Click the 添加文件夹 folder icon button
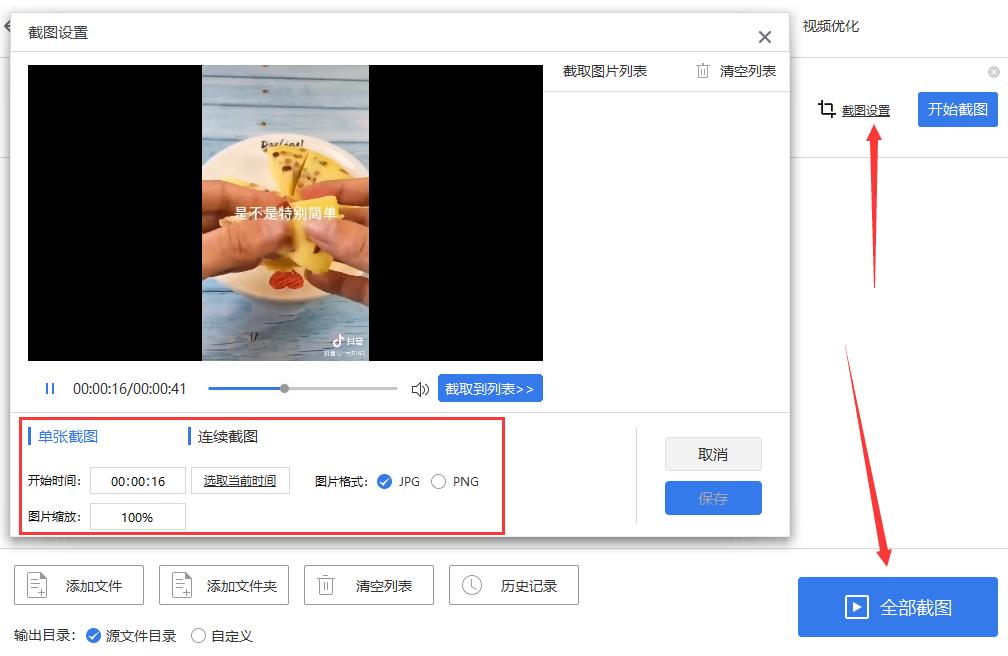Screen dimensions: 1008x656 224,585
